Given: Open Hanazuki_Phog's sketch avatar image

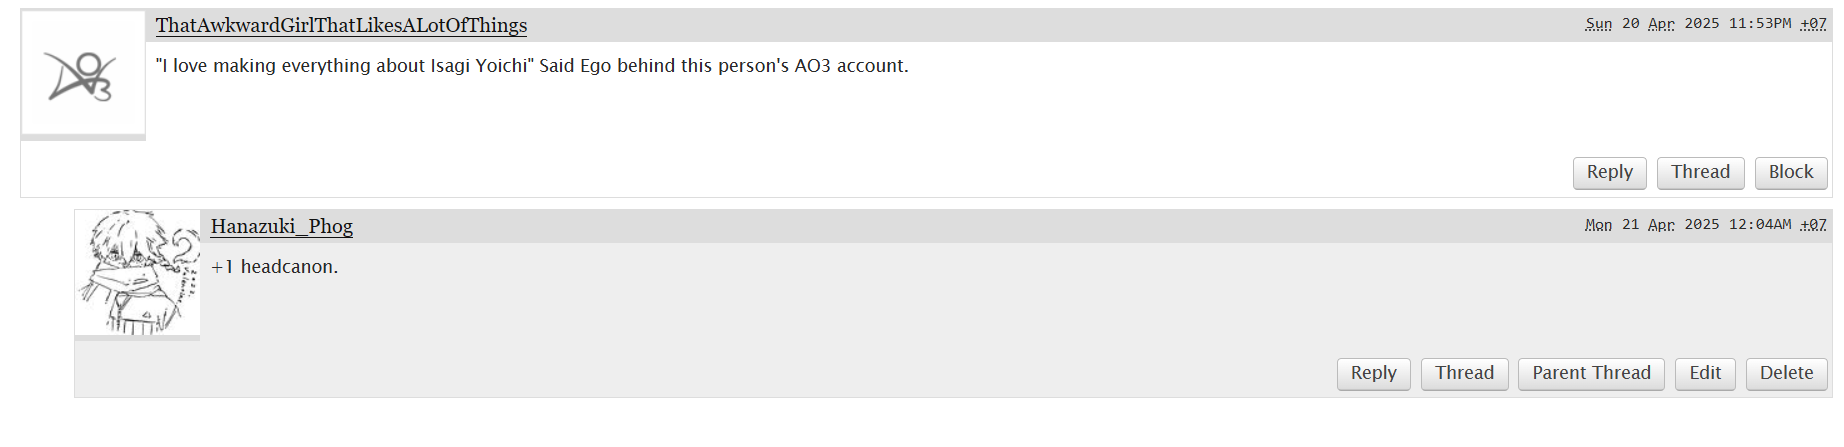Looking at the screenshot, I should (138, 273).
